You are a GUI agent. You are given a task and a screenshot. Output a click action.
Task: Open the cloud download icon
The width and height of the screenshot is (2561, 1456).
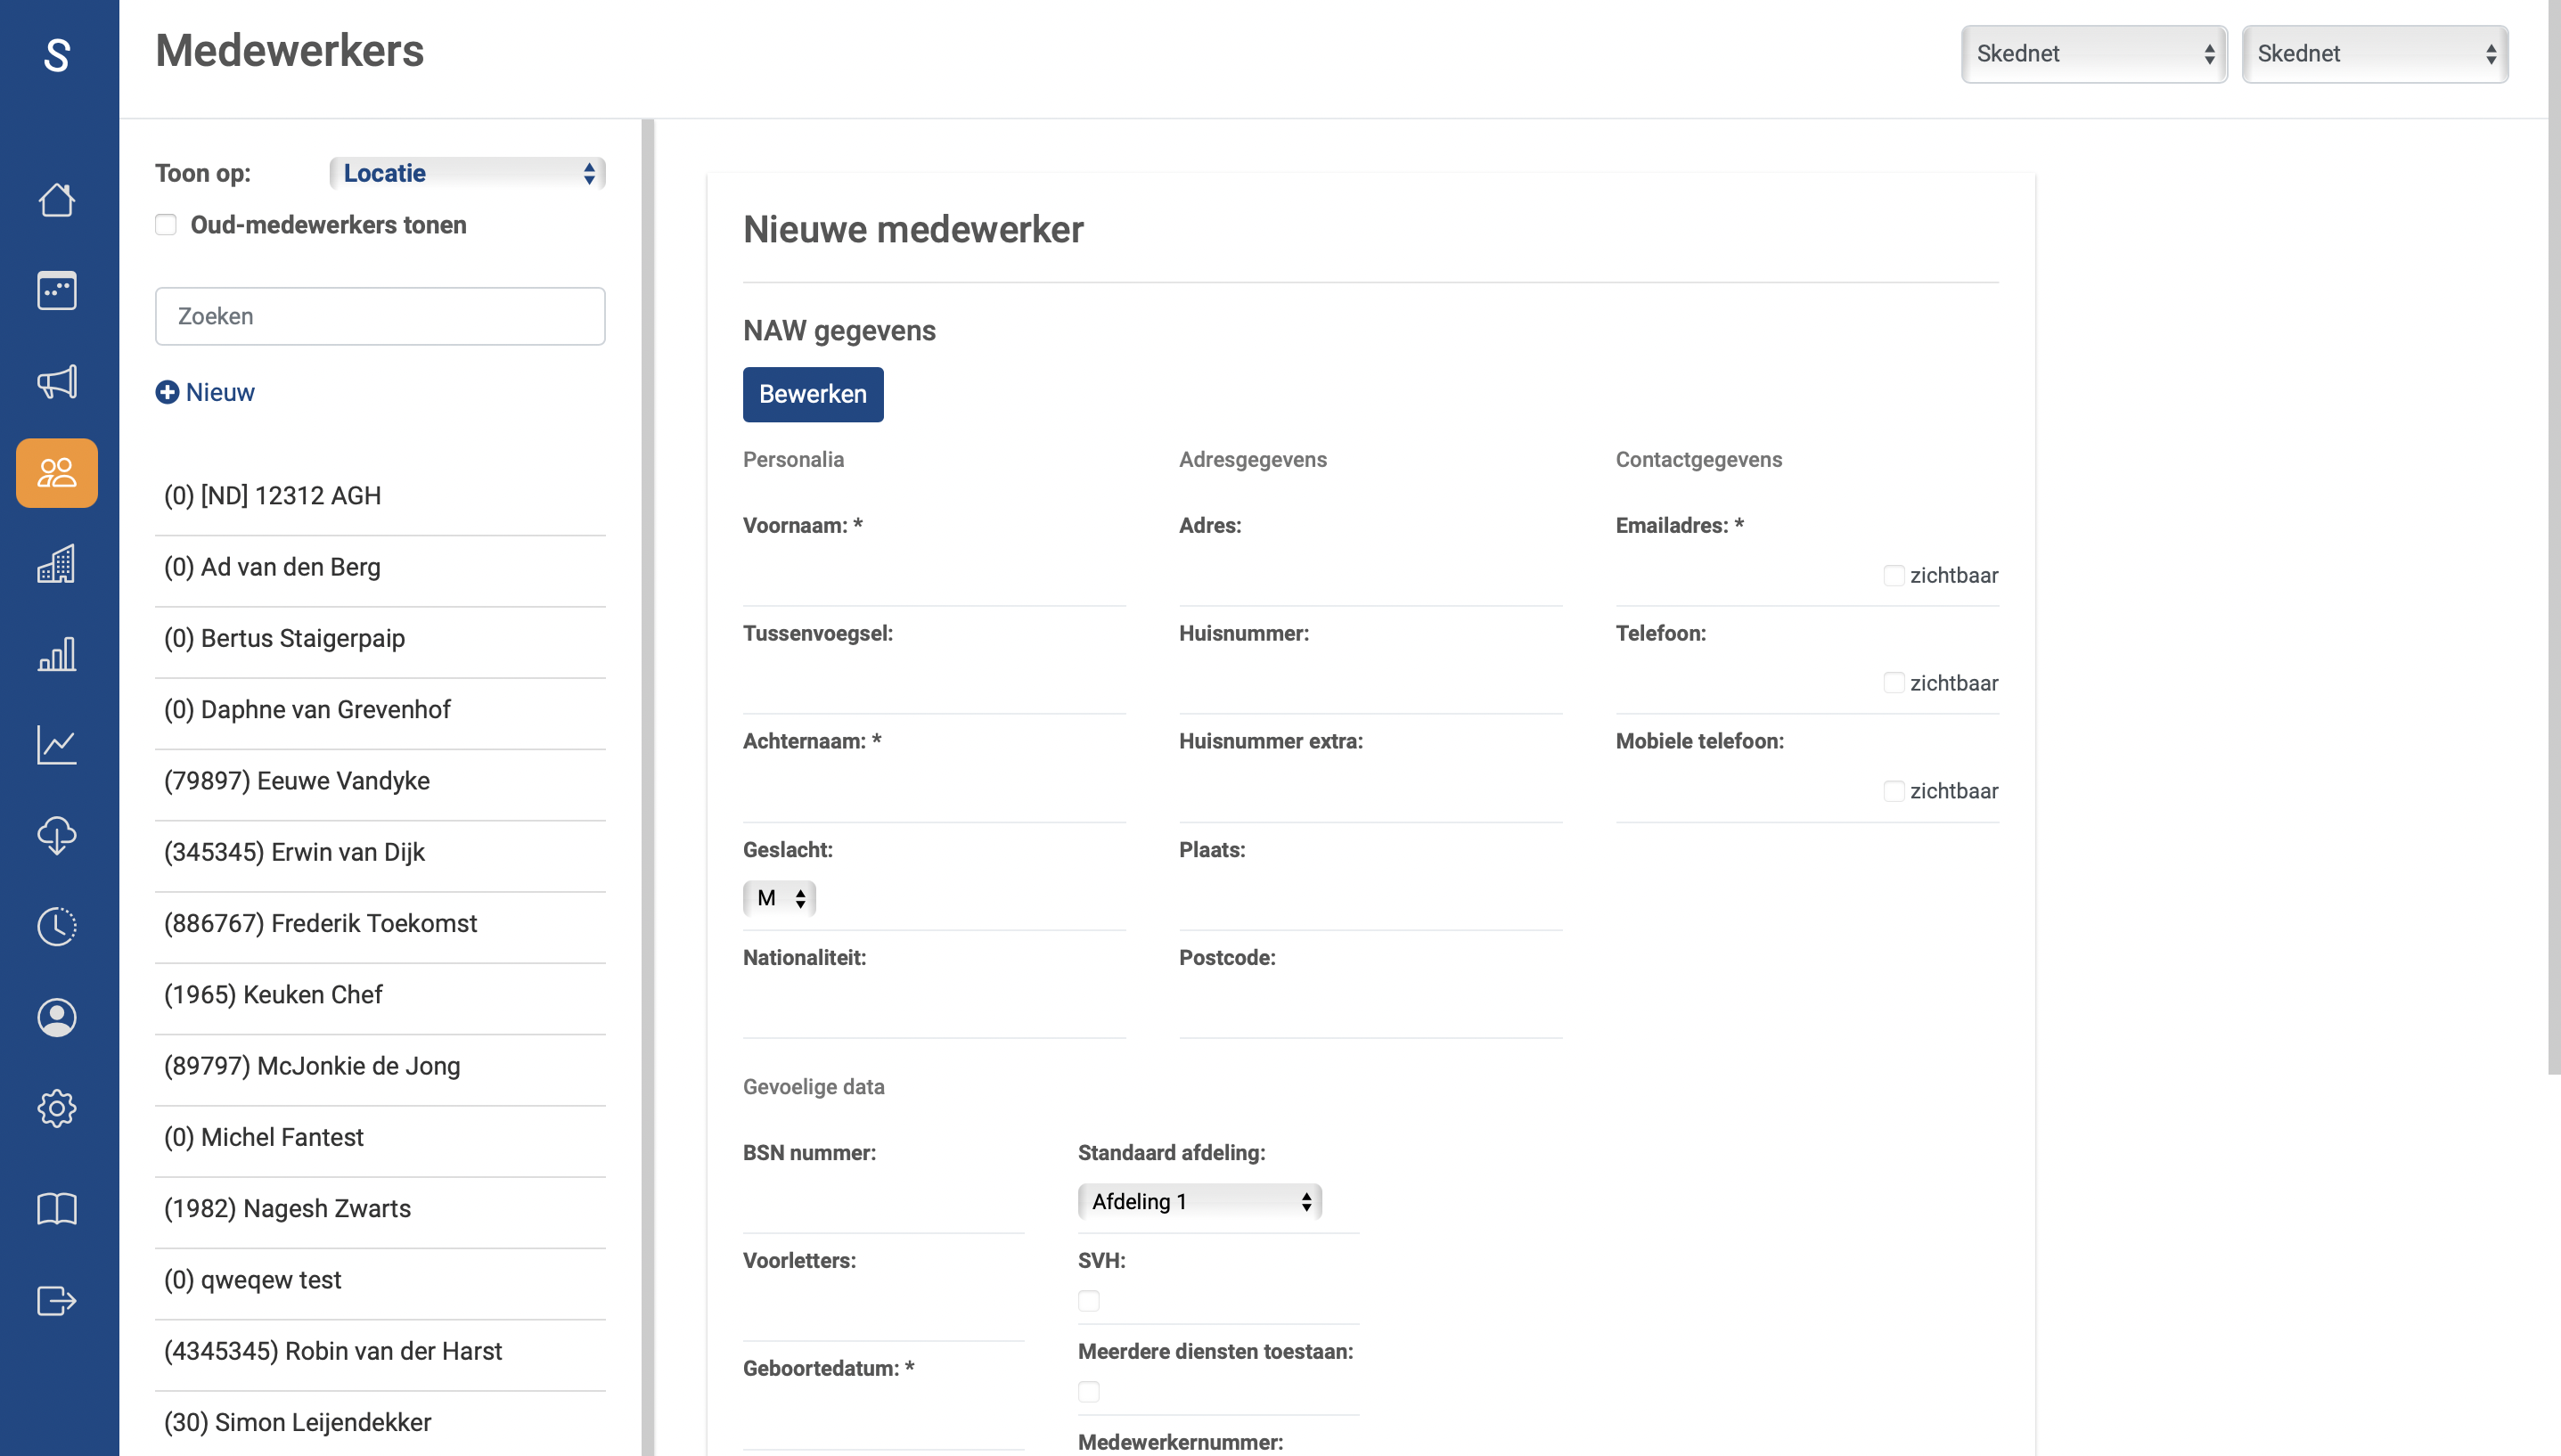[57, 836]
